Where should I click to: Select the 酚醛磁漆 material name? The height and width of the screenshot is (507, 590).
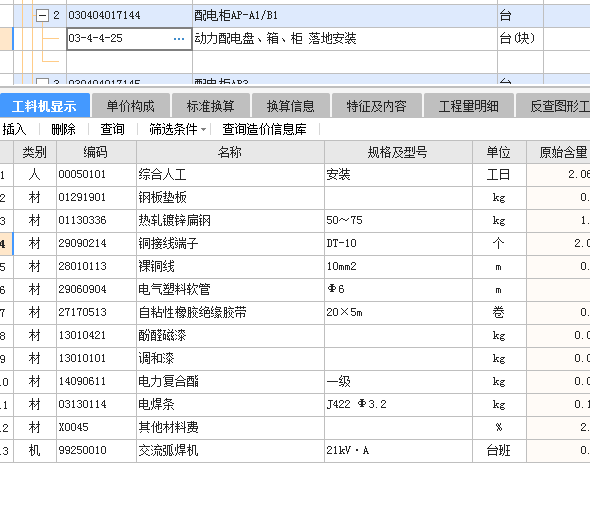[230, 336]
